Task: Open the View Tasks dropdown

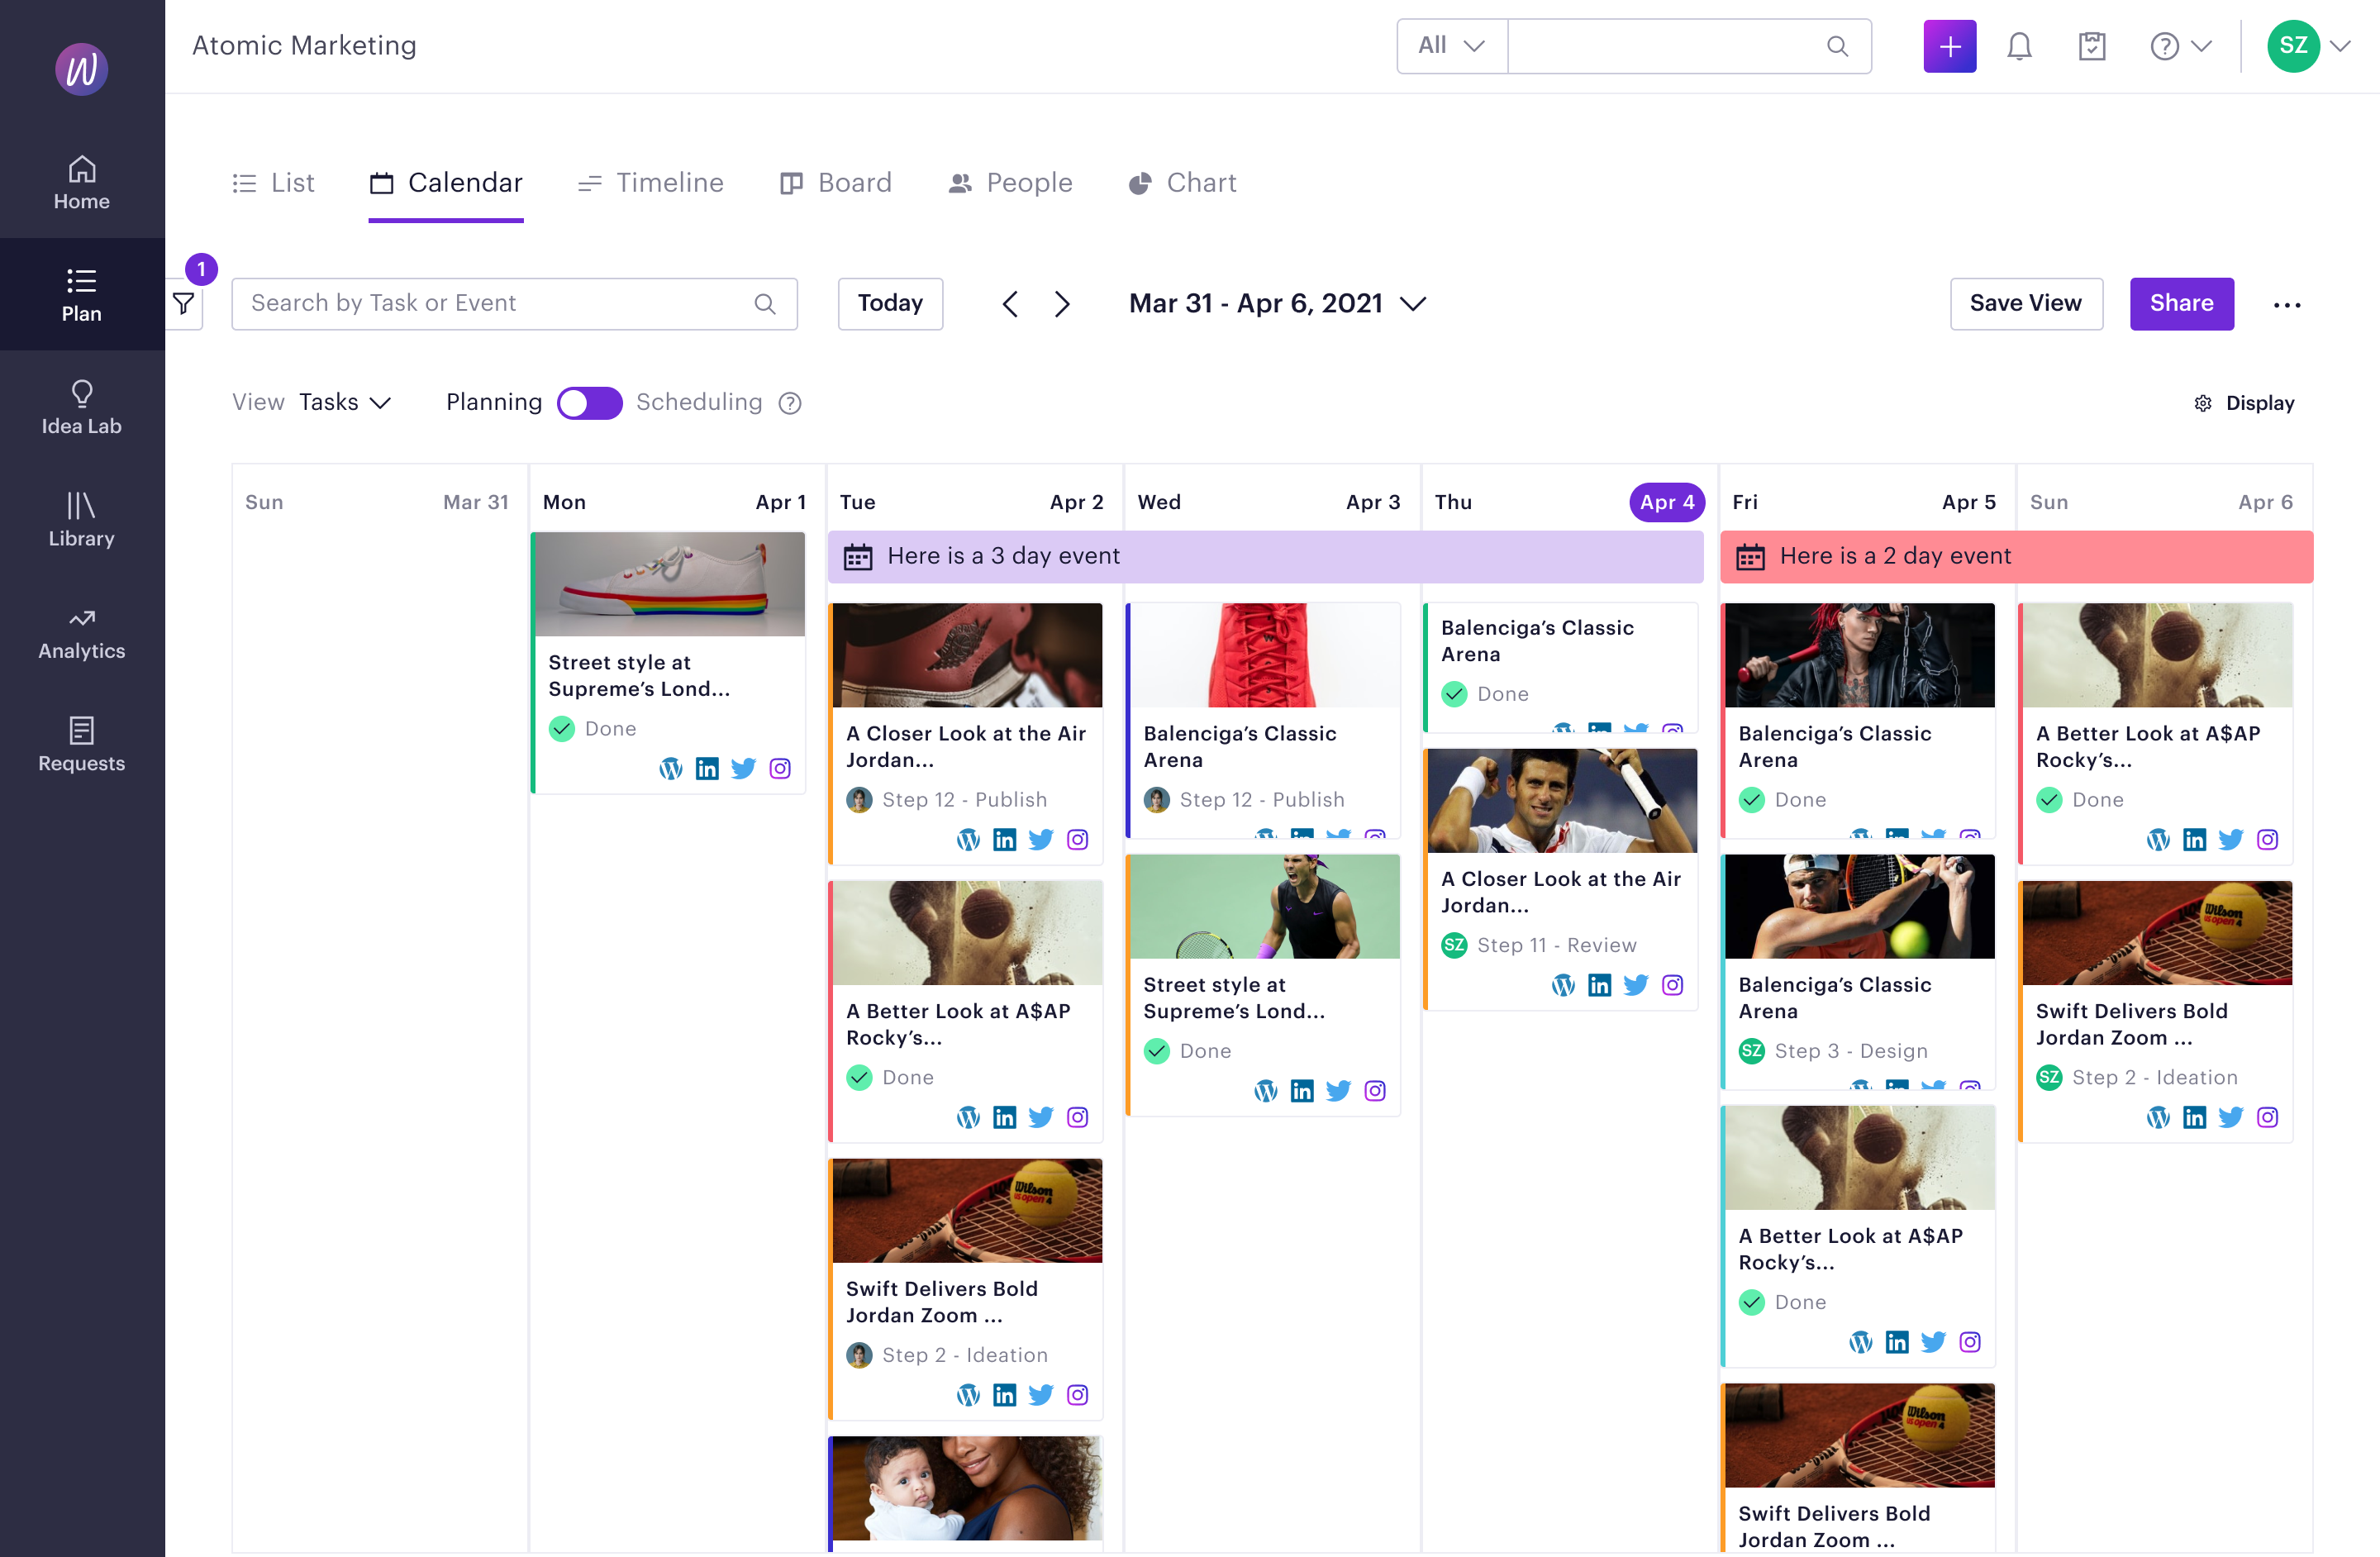Action: click(x=343, y=403)
